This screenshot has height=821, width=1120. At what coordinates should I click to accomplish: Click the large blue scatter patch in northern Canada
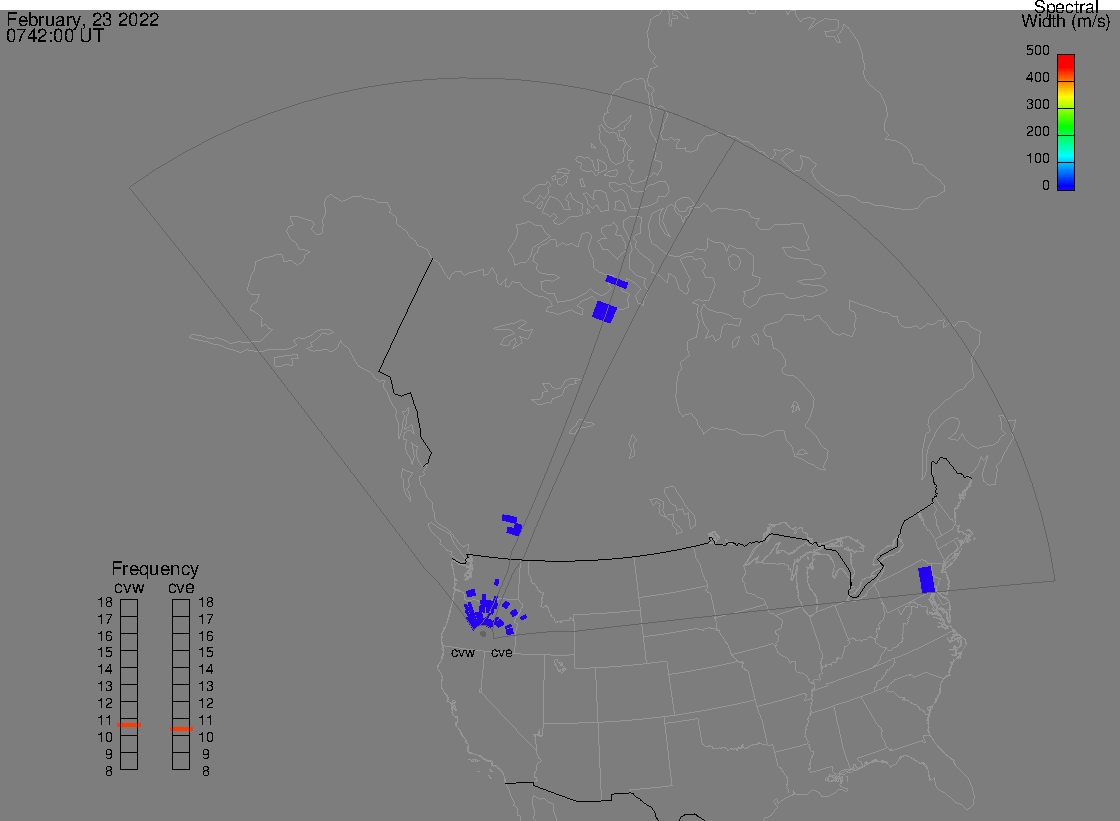[604, 312]
